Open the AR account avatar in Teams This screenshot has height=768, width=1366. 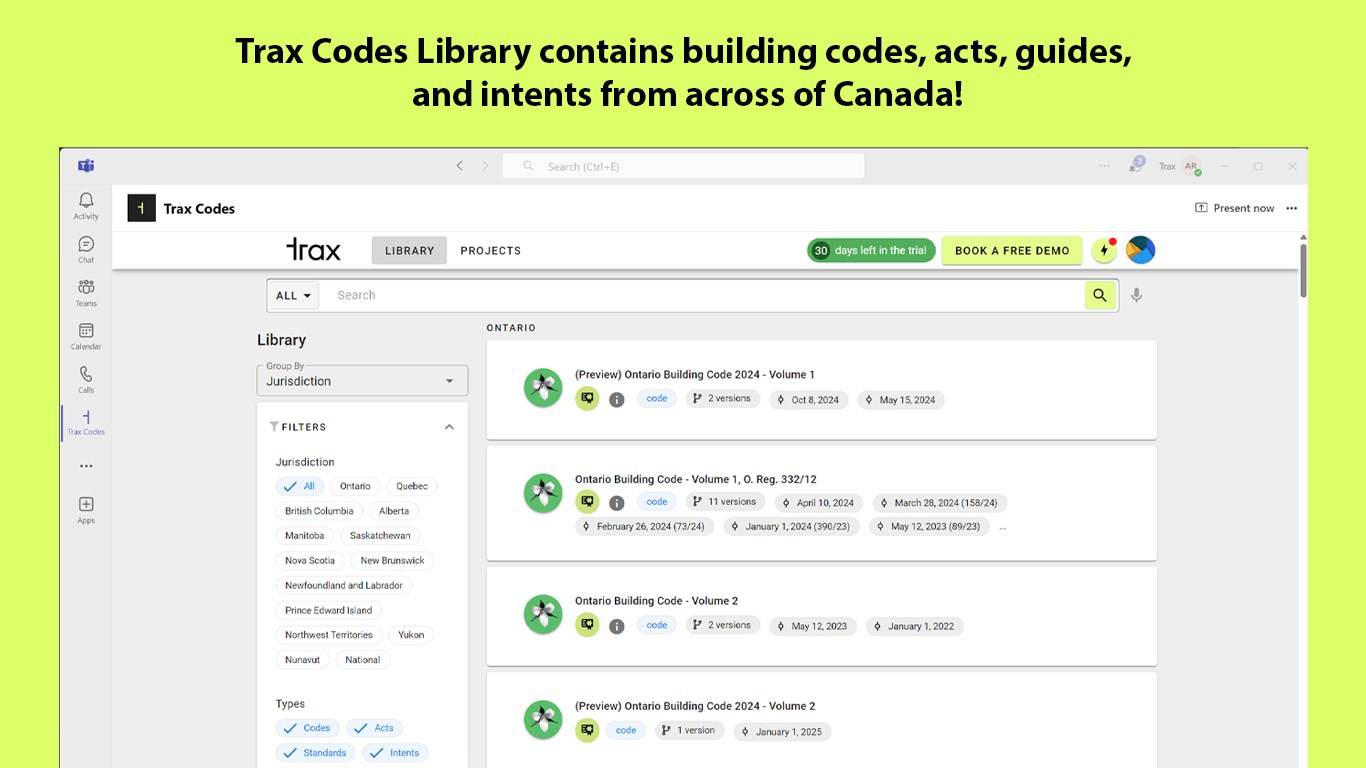click(x=1191, y=167)
